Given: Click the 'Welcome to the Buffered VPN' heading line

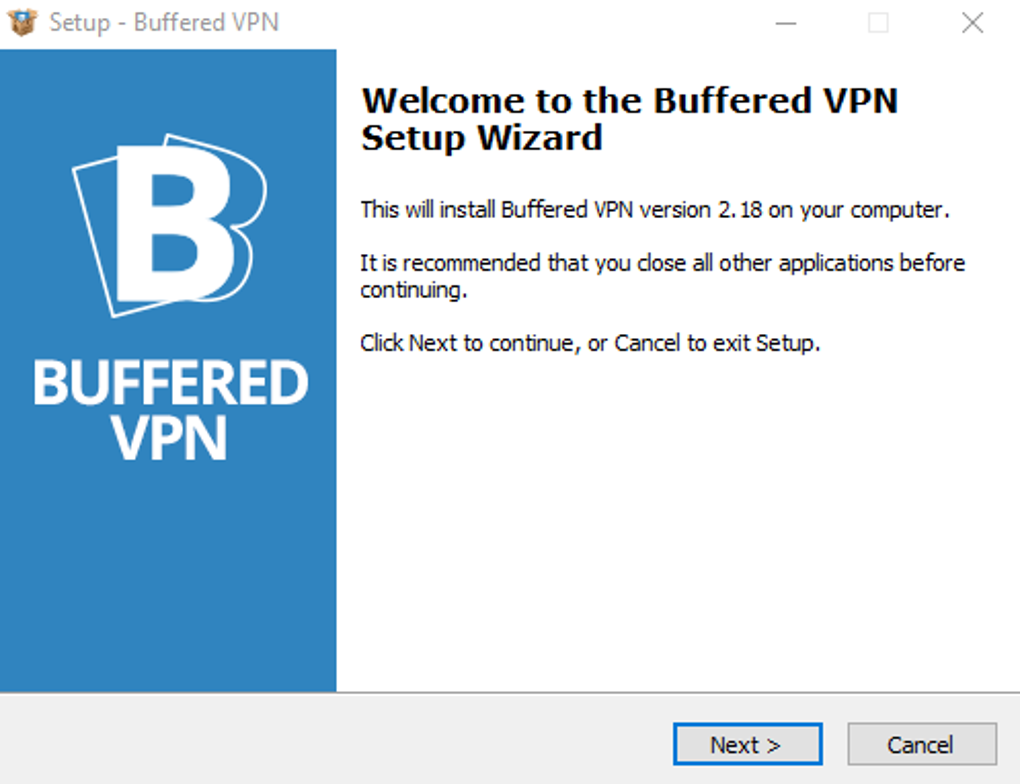Looking at the screenshot, I should tap(629, 101).
